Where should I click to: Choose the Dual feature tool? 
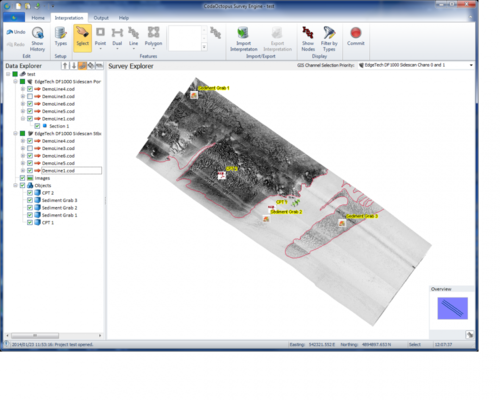click(117, 37)
